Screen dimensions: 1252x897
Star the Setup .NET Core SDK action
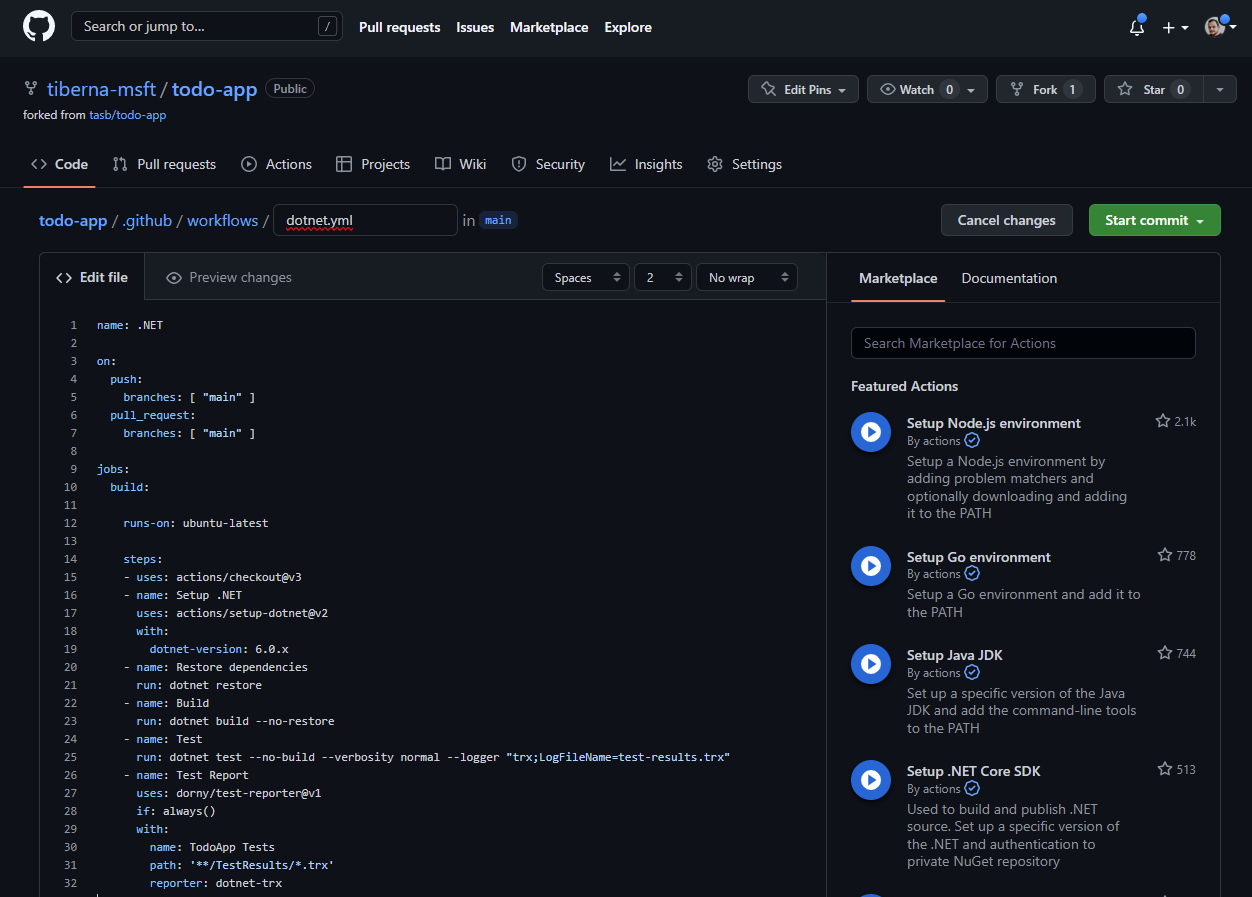click(x=1163, y=768)
